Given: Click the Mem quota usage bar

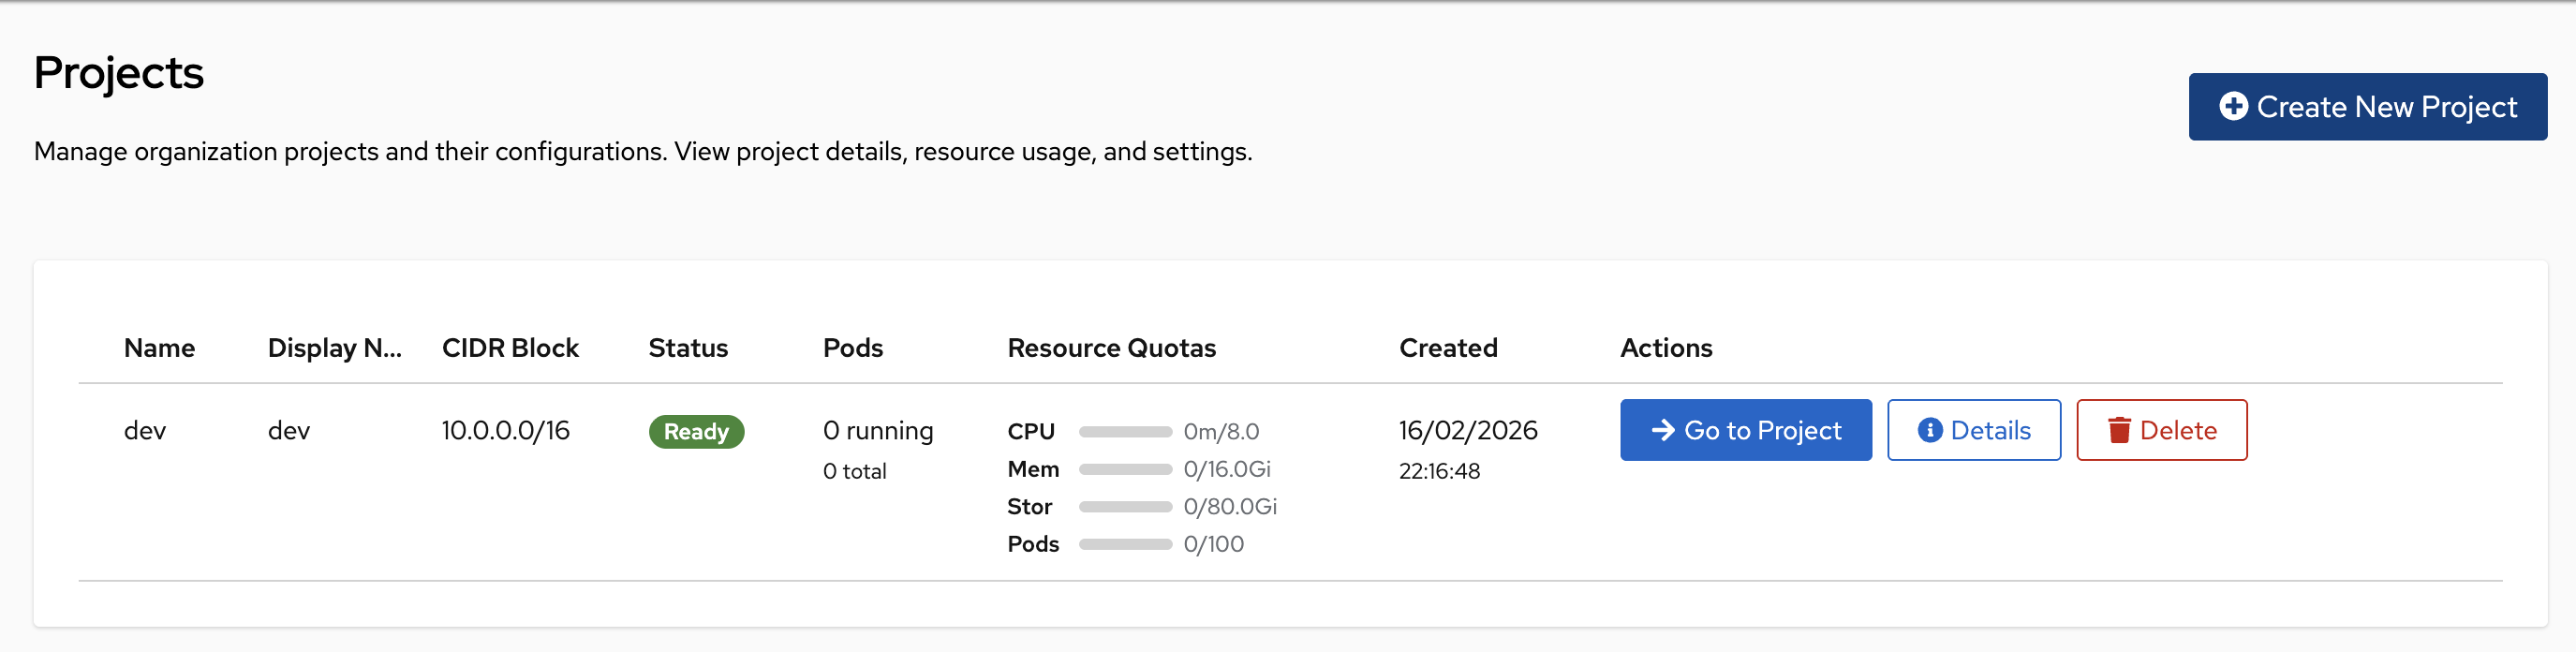Looking at the screenshot, I should point(1124,469).
